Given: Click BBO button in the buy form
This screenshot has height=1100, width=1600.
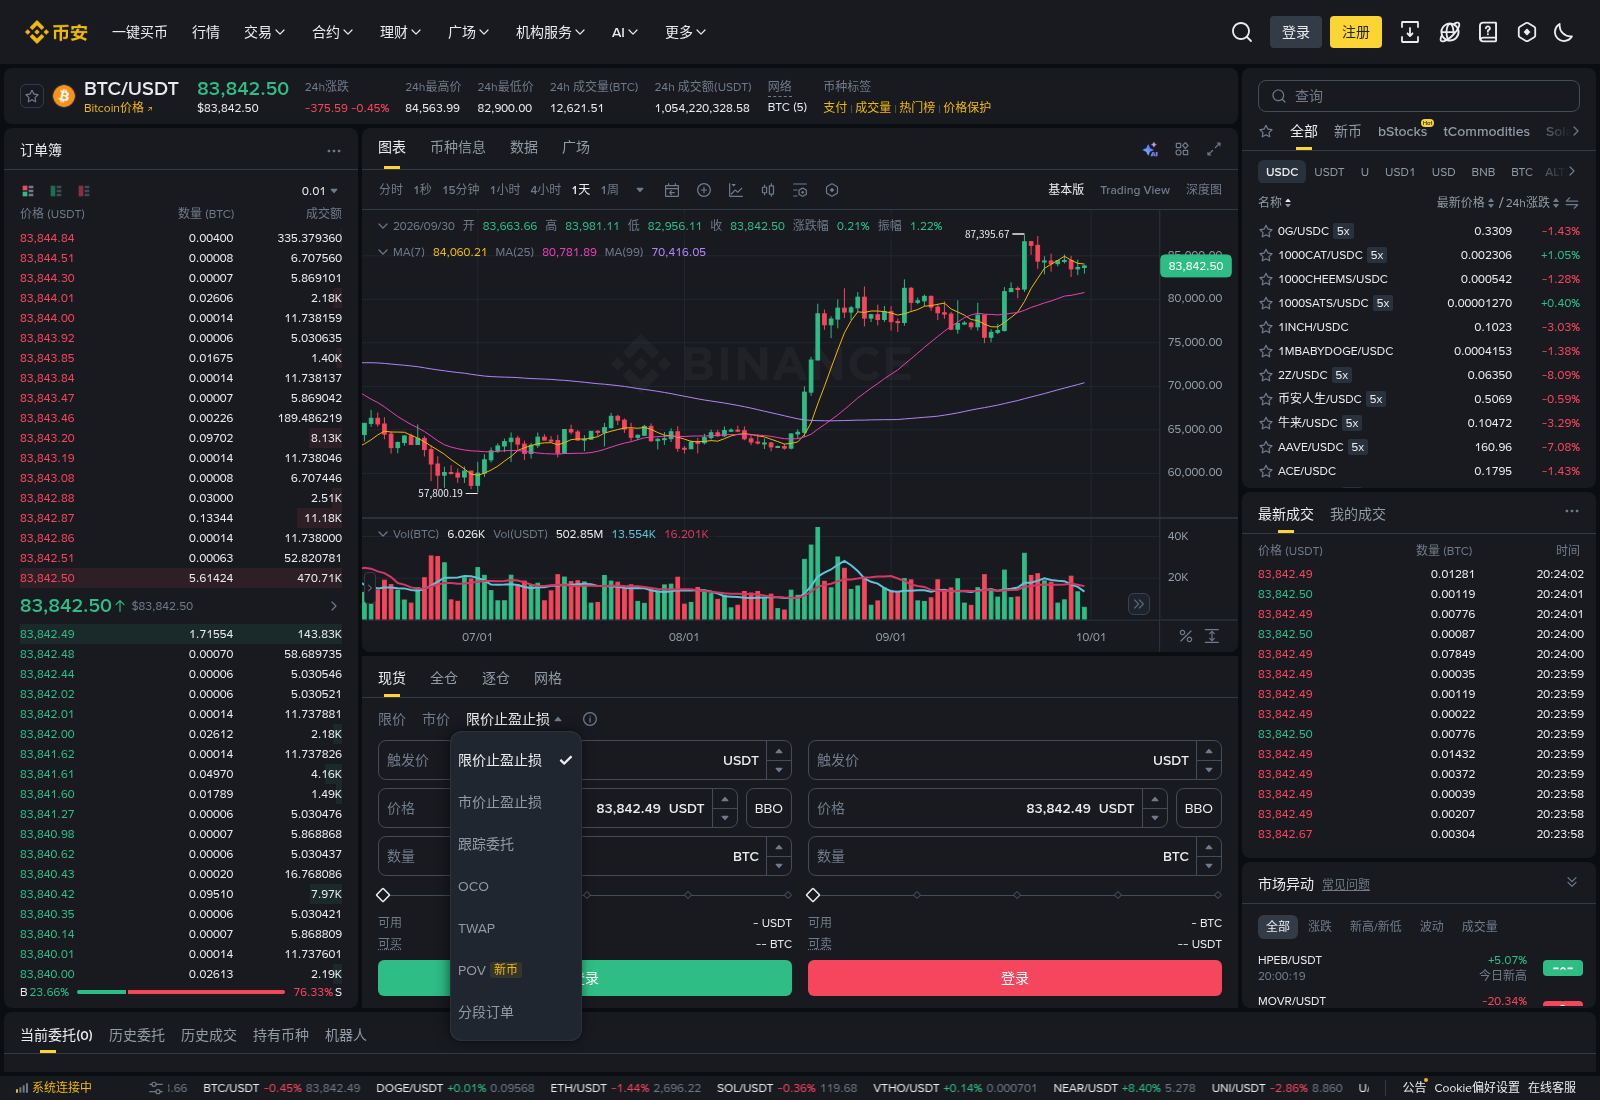Looking at the screenshot, I should [769, 808].
